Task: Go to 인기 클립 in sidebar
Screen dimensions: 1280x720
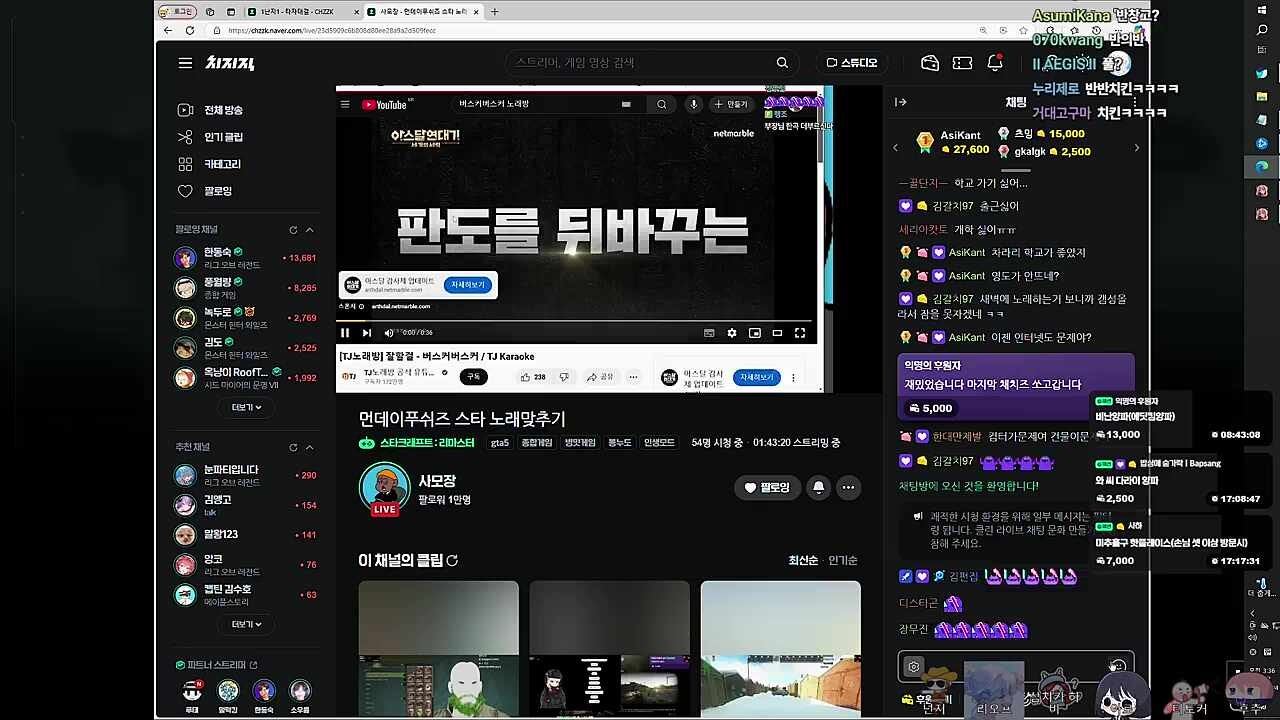Action: 210,137
